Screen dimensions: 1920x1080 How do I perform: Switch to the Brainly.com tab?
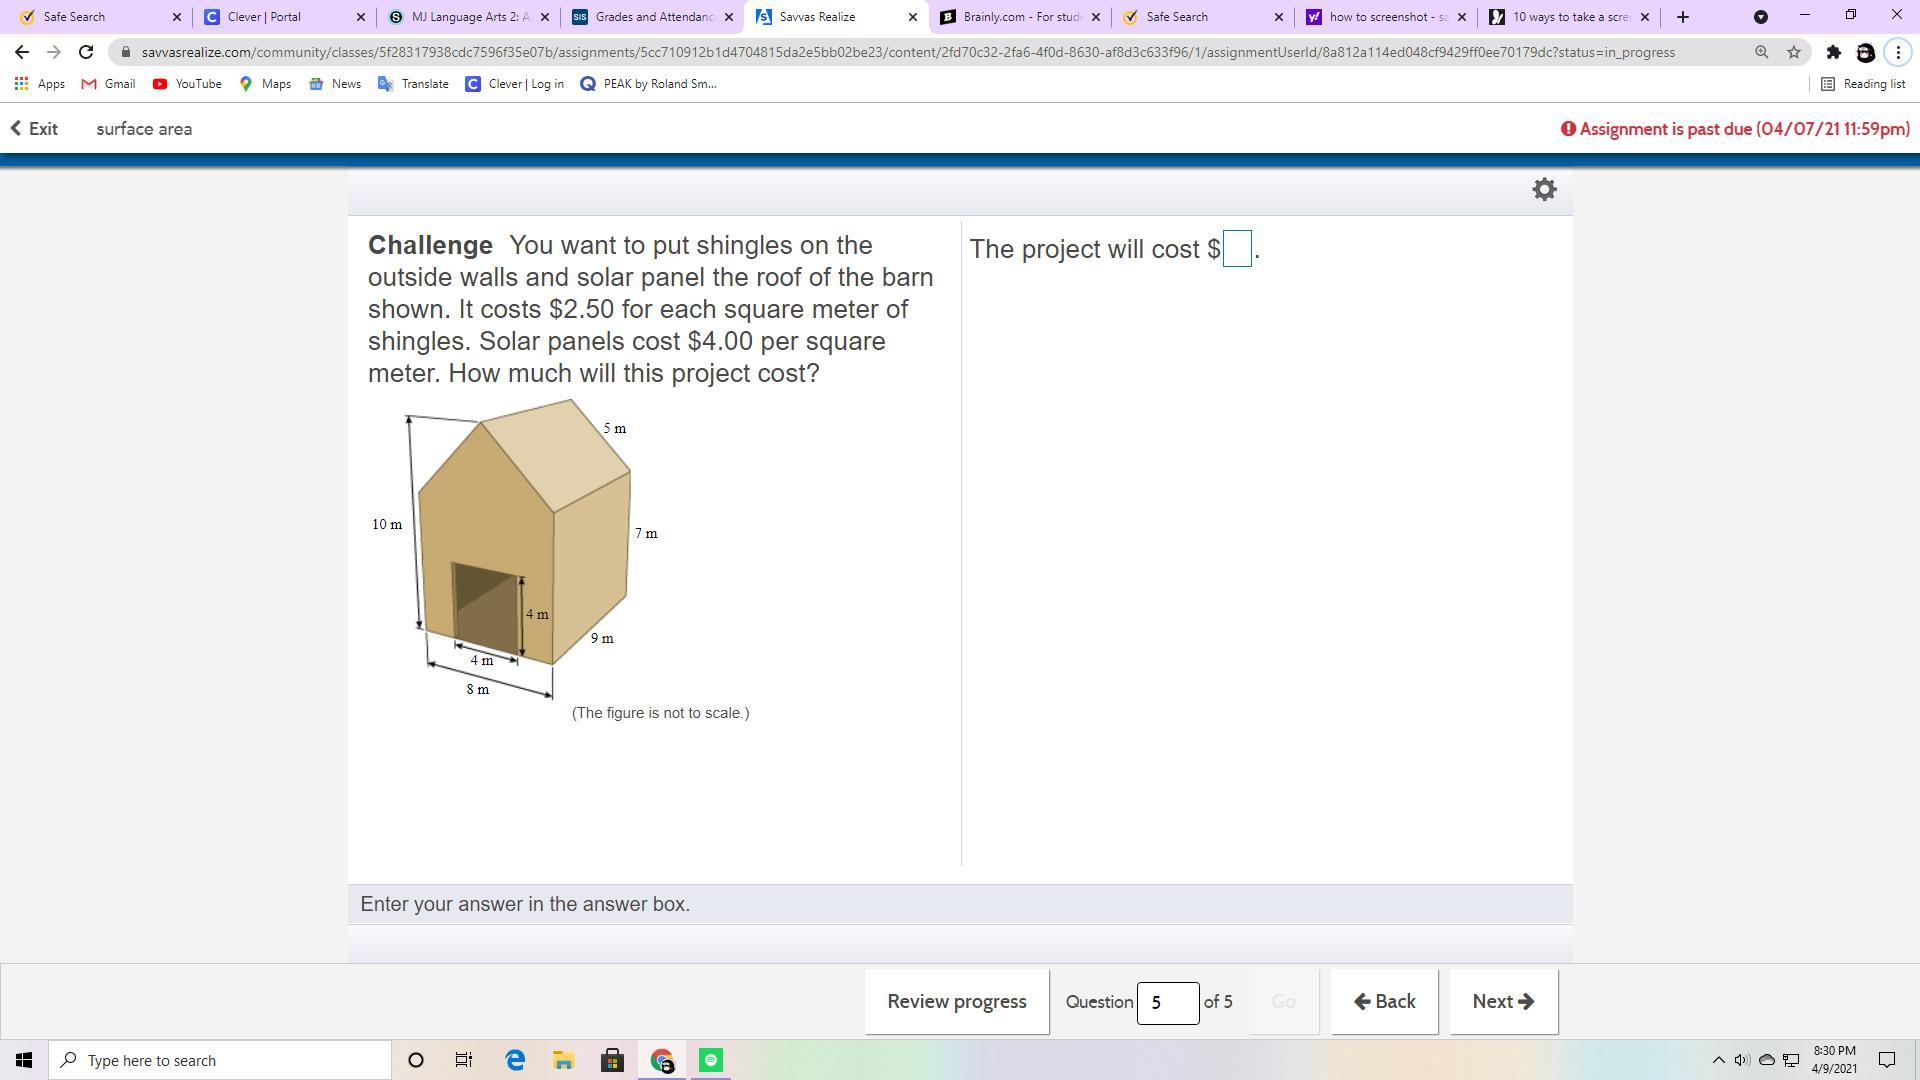(1018, 17)
